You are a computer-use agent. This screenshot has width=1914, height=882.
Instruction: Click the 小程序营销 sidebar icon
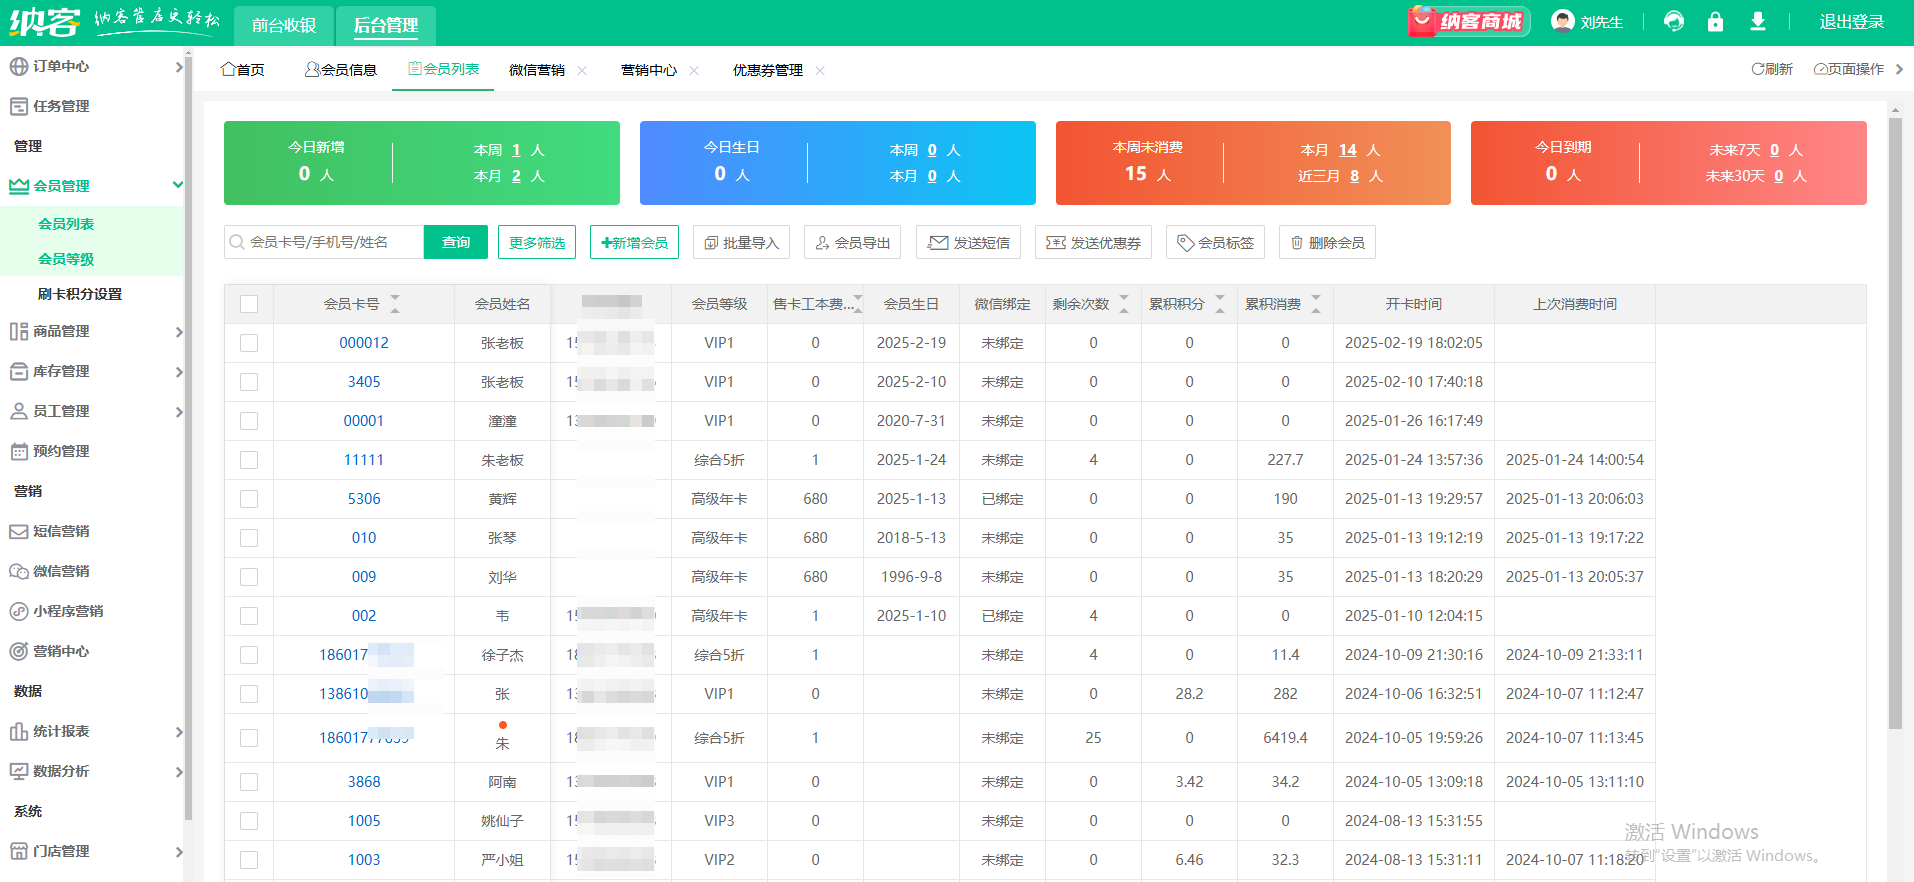pos(18,611)
